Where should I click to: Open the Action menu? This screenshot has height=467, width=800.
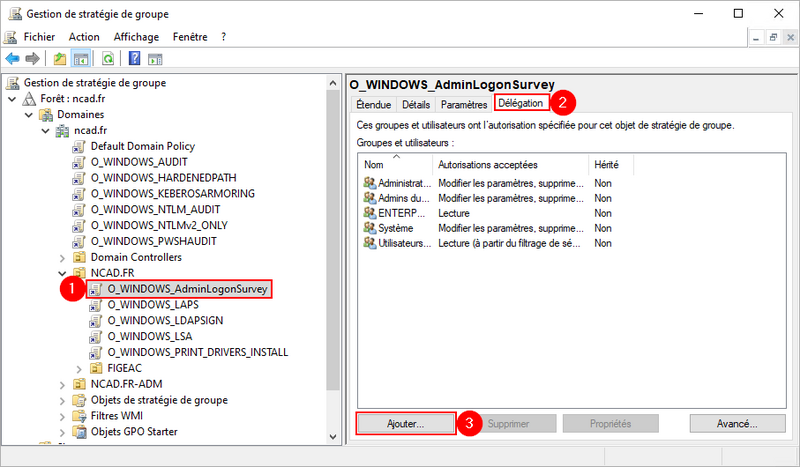pos(84,36)
